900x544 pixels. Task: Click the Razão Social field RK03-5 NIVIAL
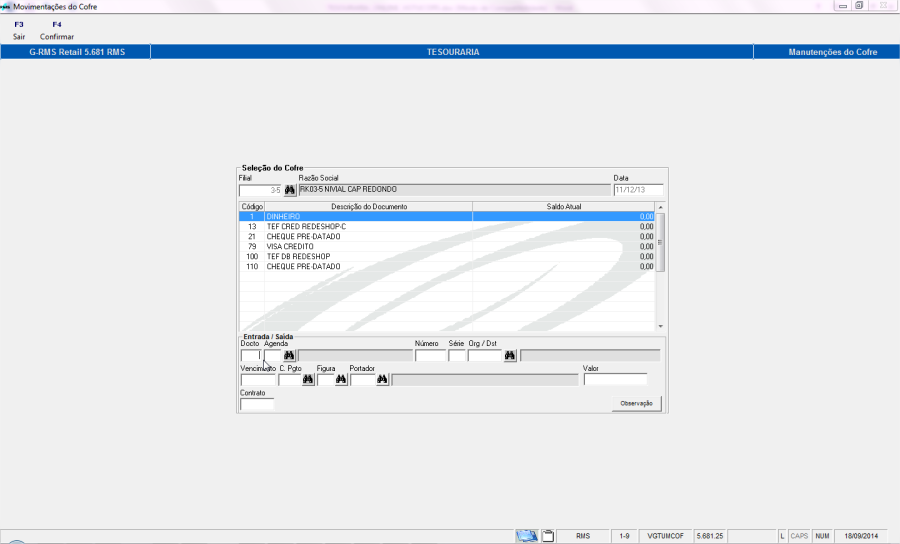(x=455, y=190)
